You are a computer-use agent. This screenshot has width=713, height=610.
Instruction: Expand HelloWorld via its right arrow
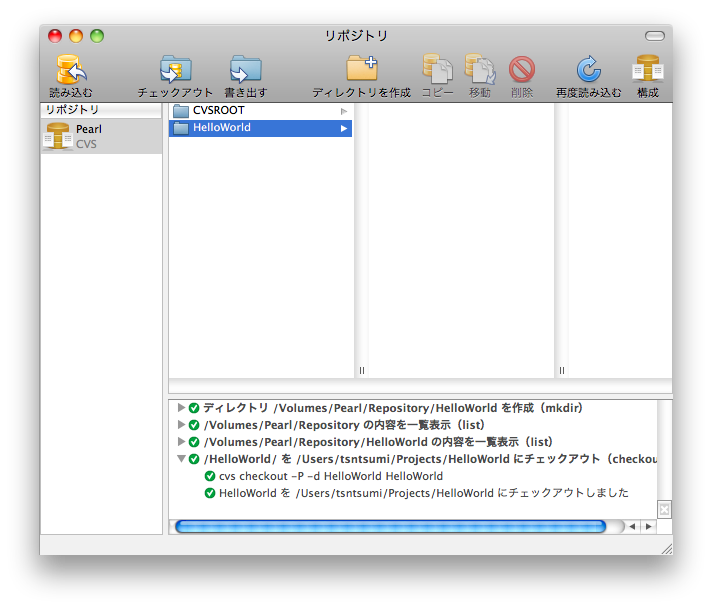[344, 129]
